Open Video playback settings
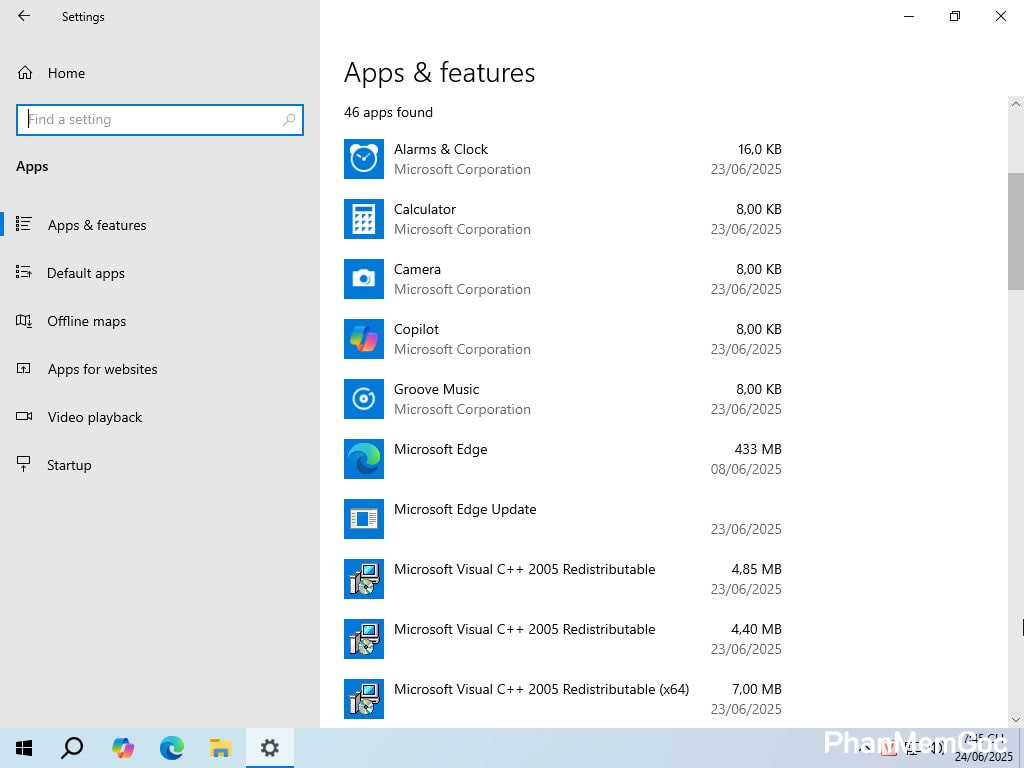 (94, 417)
